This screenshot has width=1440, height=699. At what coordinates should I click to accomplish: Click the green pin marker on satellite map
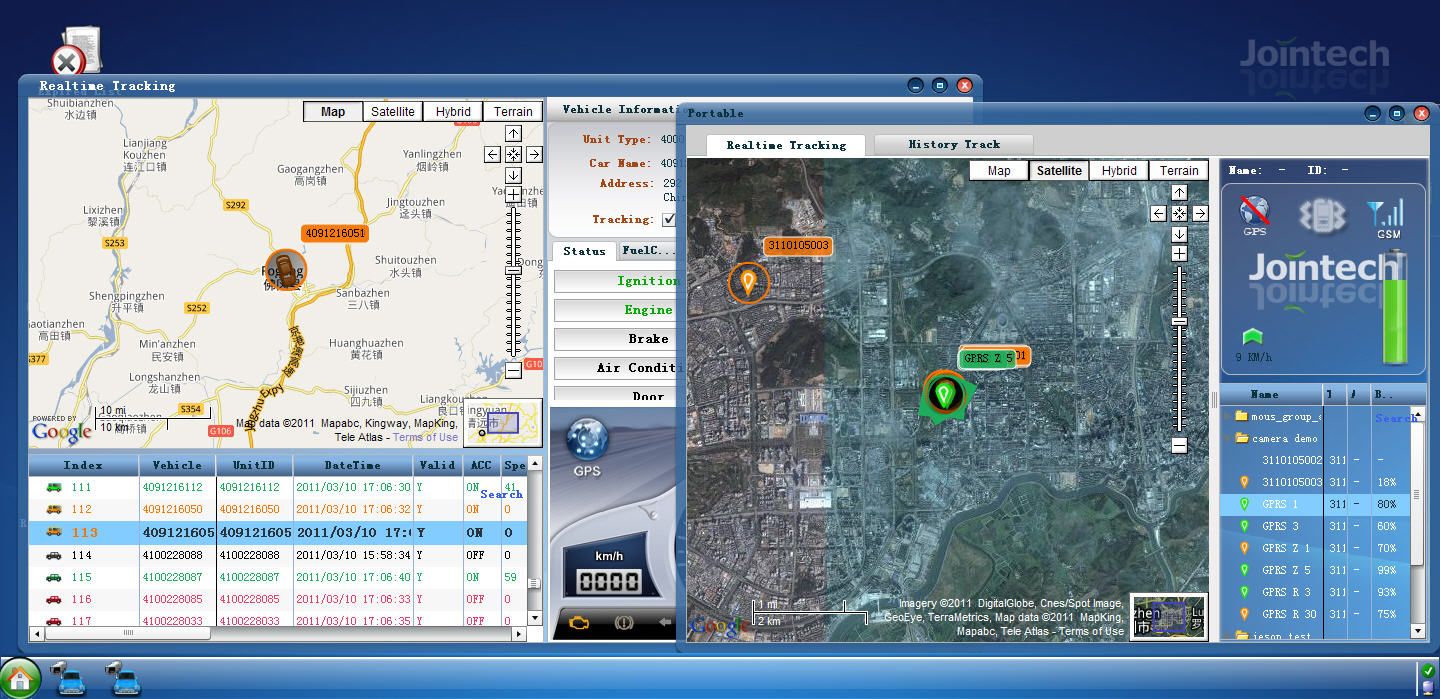point(943,393)
